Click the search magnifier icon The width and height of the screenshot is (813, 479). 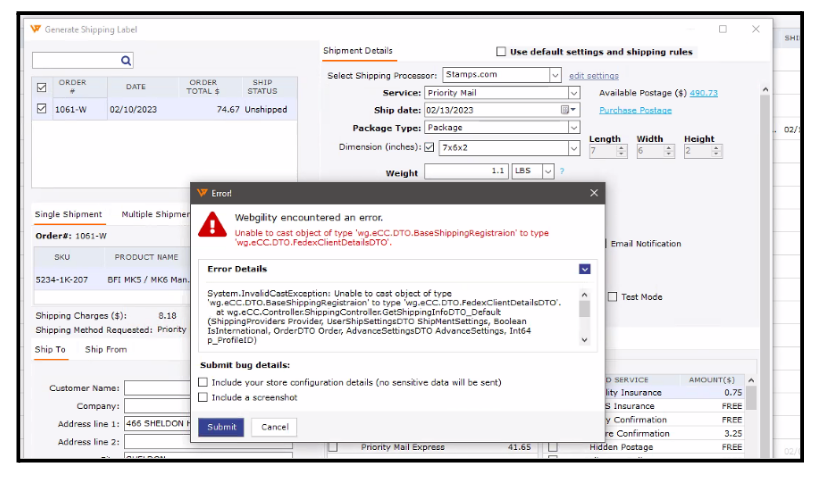coord(126,61)
